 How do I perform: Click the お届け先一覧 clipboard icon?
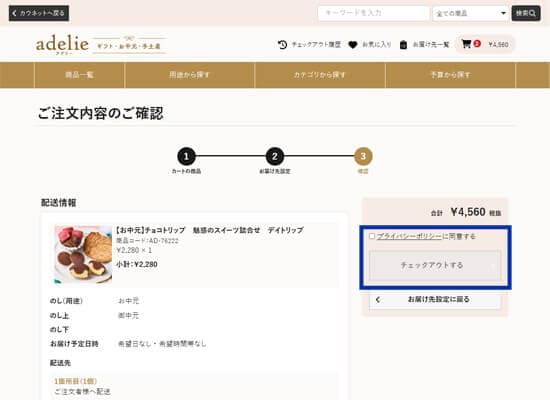click(403, 45)
